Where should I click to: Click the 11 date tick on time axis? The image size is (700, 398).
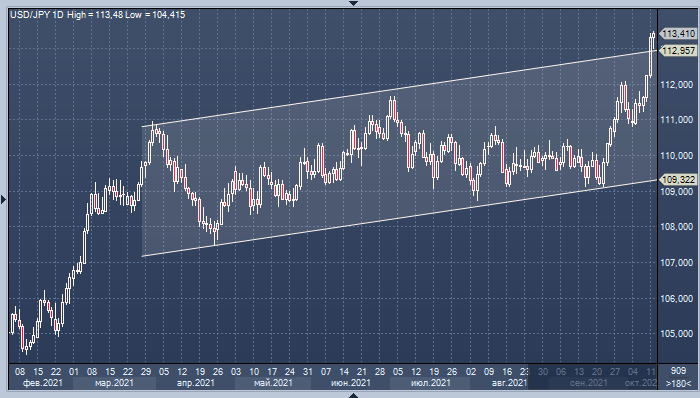pos(651,371)
